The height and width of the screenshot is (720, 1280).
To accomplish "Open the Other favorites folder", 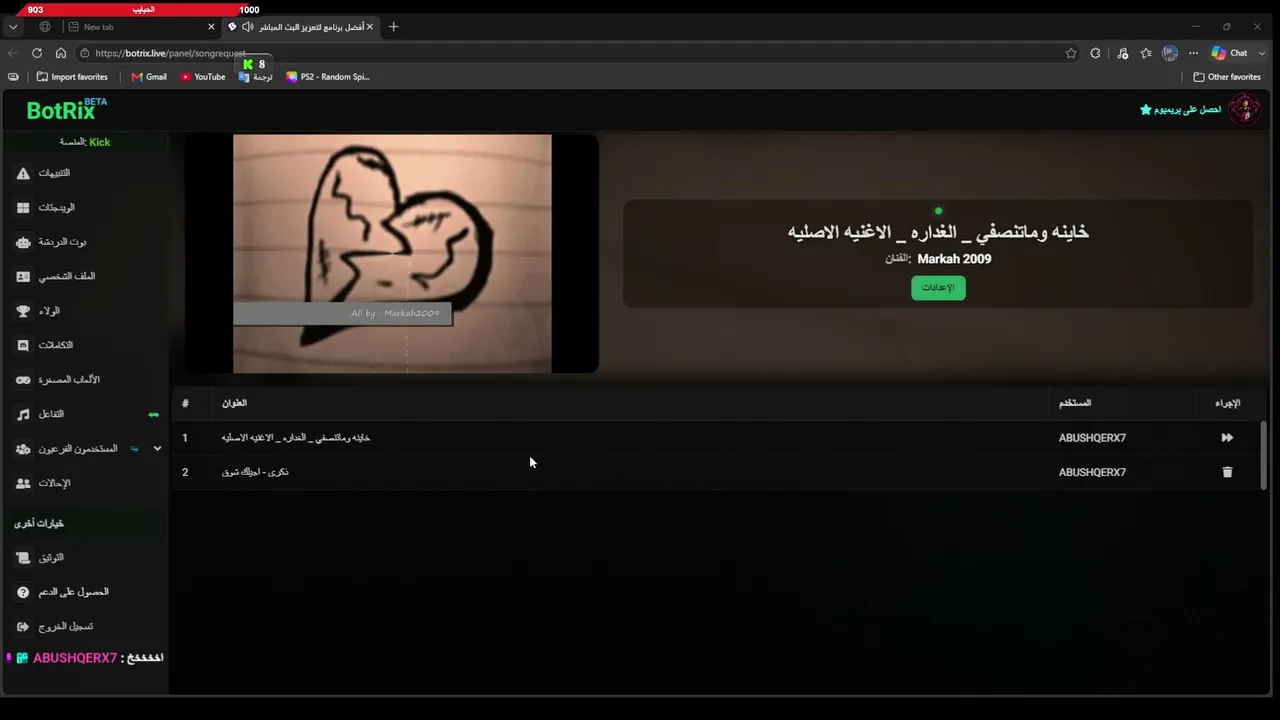I will pos(1227,77).
